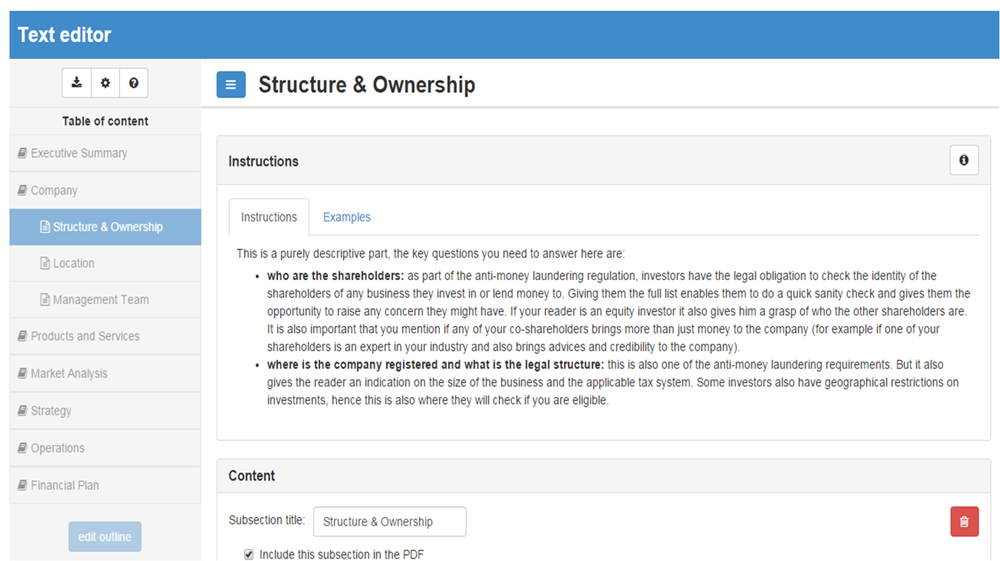Switch to the Instructions tab

pyautogui.click(x=269, y=217)
